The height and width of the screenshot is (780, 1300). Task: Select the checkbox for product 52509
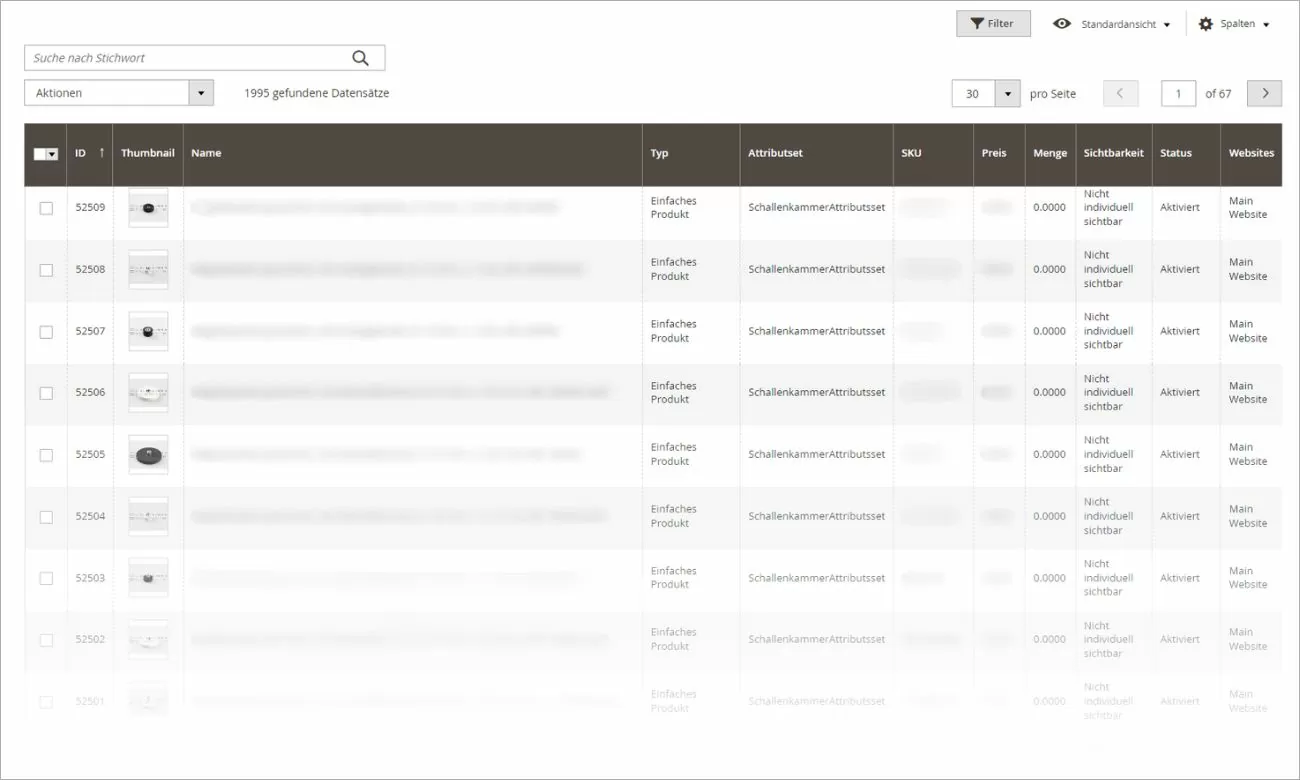coord(45,207)
